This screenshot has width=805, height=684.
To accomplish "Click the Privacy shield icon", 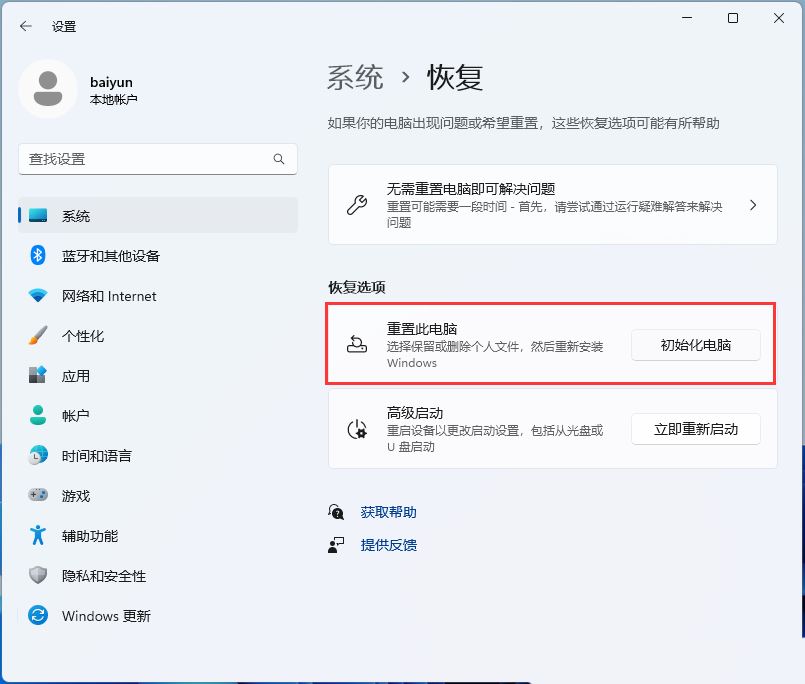I will (x=38, y=575).
